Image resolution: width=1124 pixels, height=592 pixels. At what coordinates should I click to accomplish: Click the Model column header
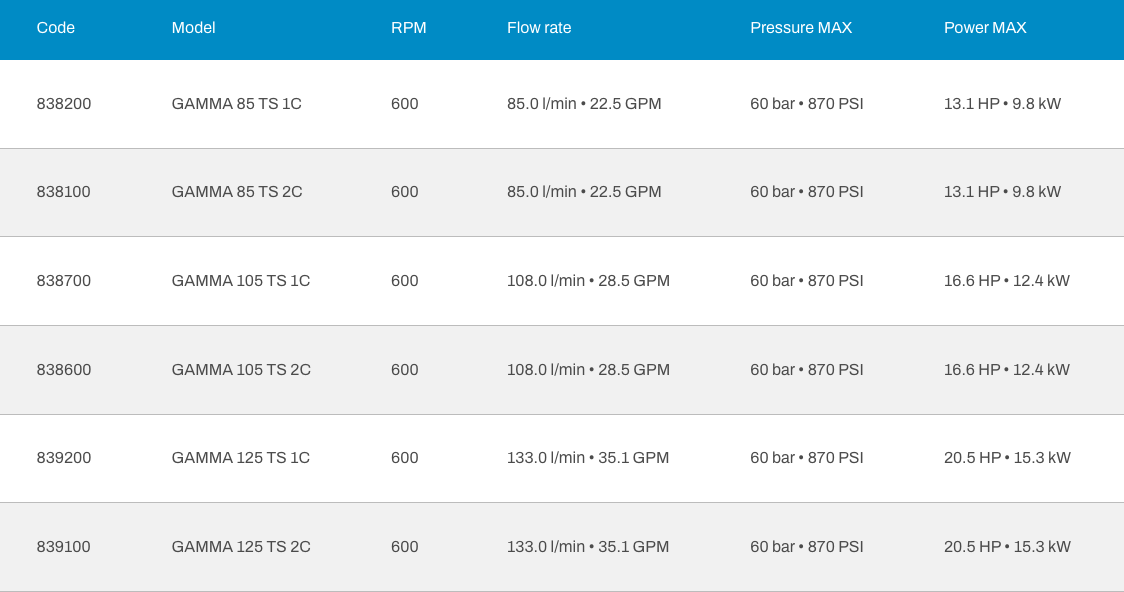coord(194,28)
